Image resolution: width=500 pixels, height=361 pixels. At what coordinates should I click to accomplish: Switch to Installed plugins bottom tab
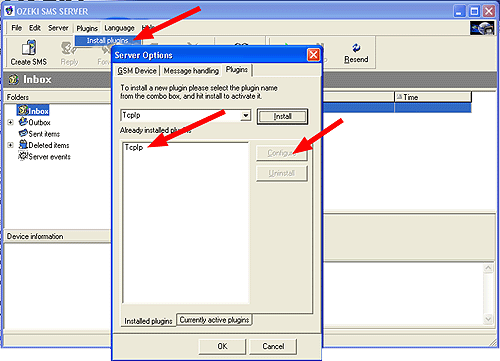148,321
